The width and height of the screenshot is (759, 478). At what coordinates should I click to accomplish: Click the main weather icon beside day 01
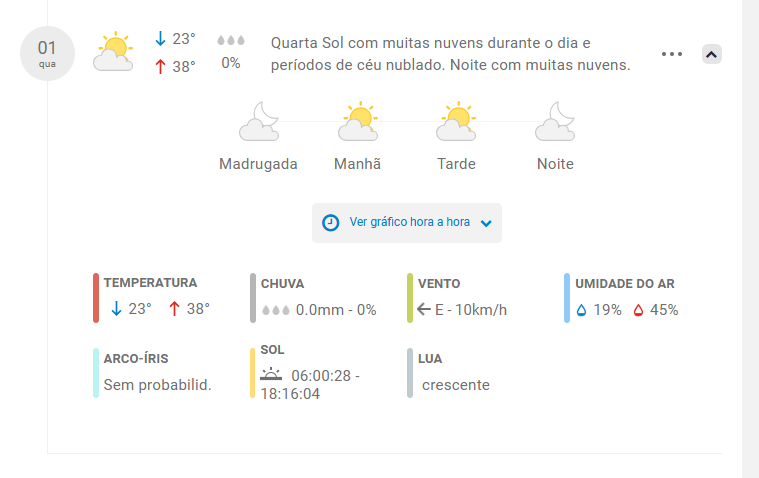coord(113,52)
